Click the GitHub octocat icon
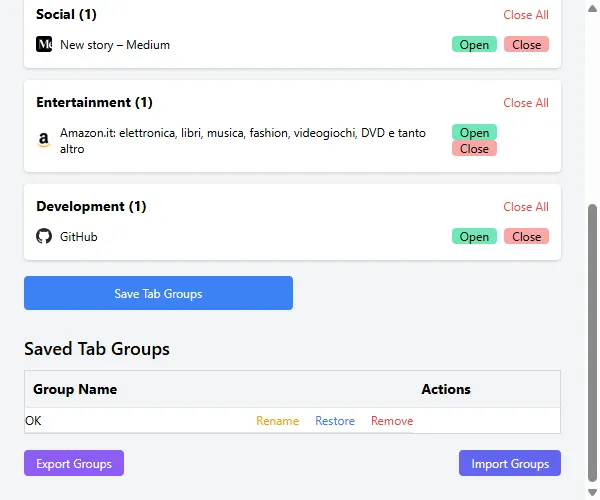 coord(44,237)
